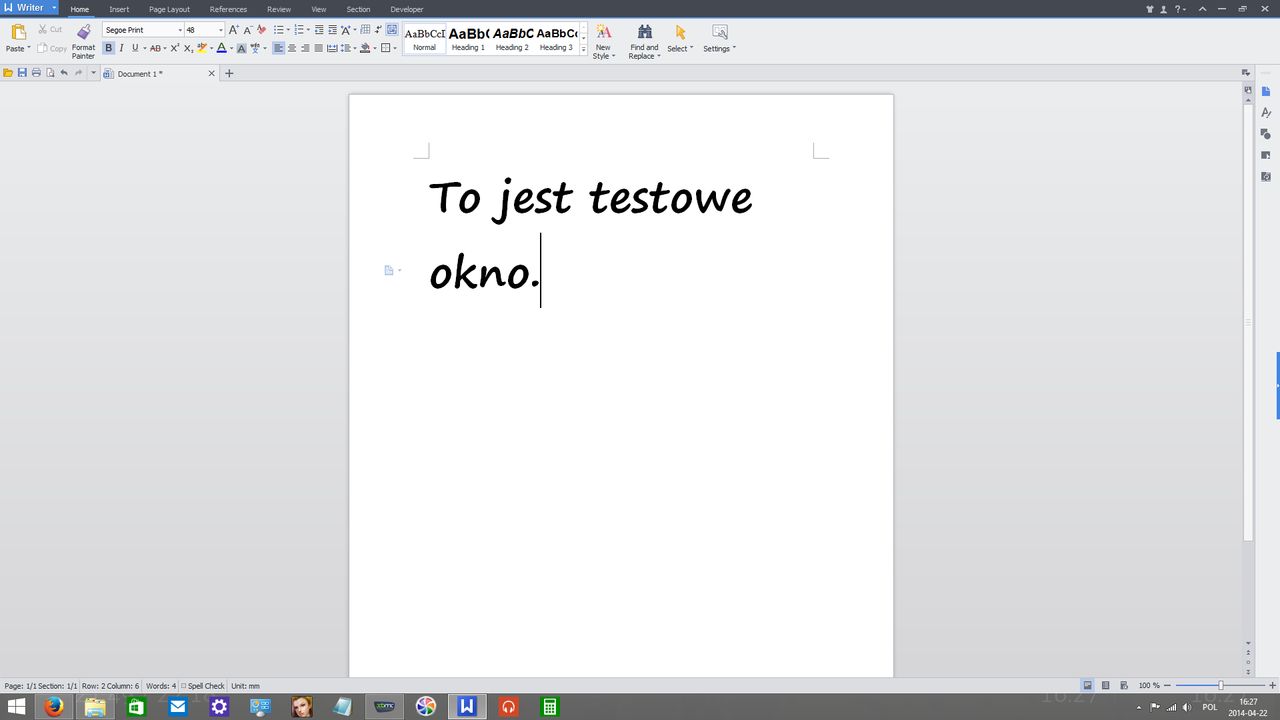
Task: Center align text
Action: click(292, 48)
